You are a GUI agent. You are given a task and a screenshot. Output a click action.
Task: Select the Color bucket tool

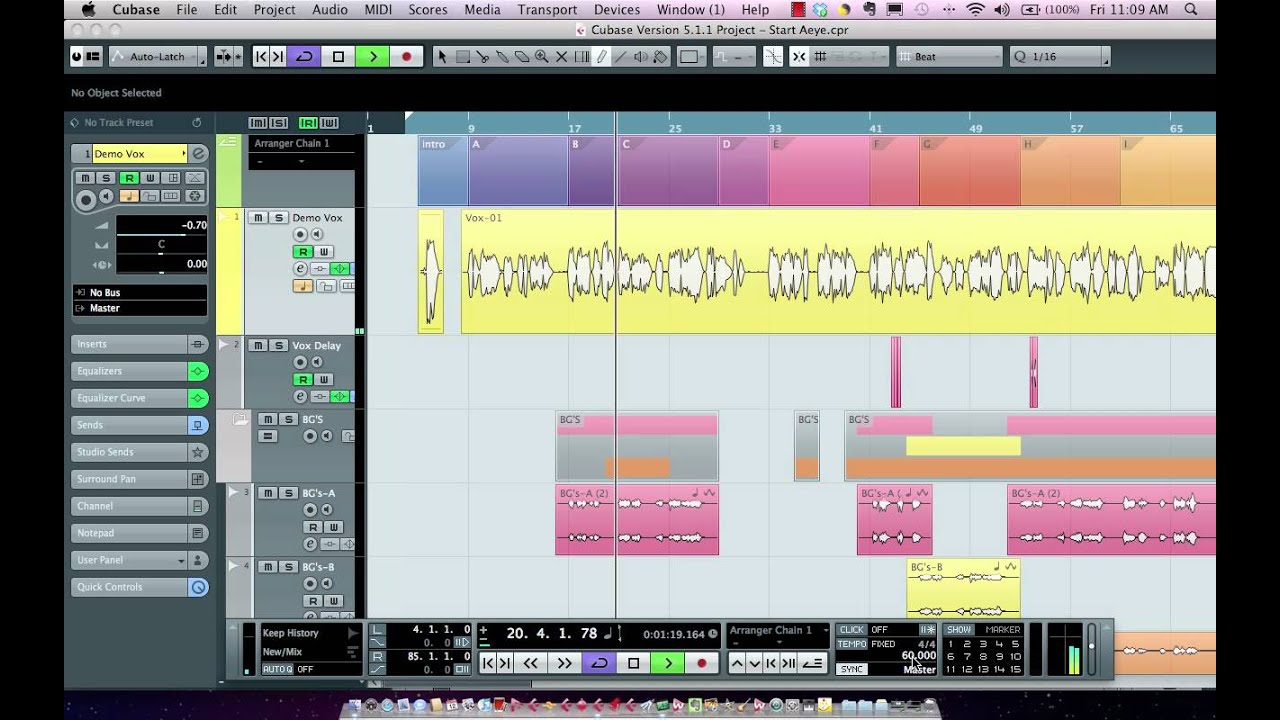(x=660, y=57)
